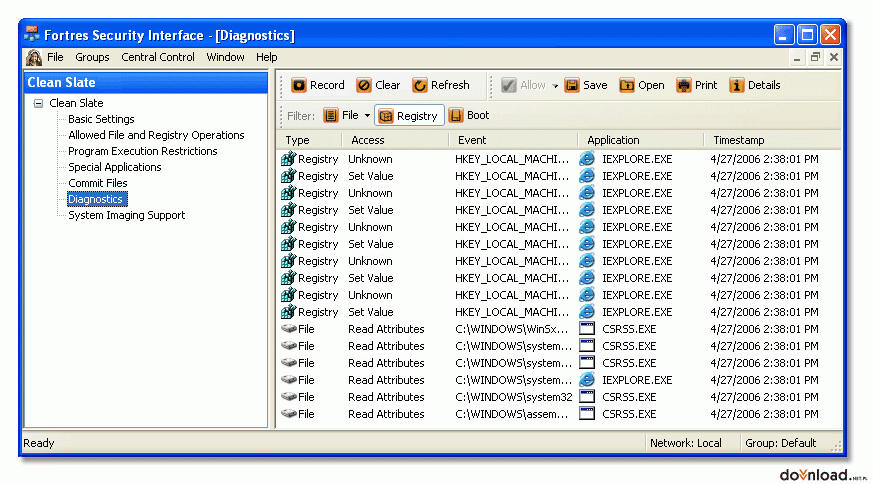Collapse the Clean Slate tree node
Viewport: 873px width, 484px height.
tap(38, 103)
